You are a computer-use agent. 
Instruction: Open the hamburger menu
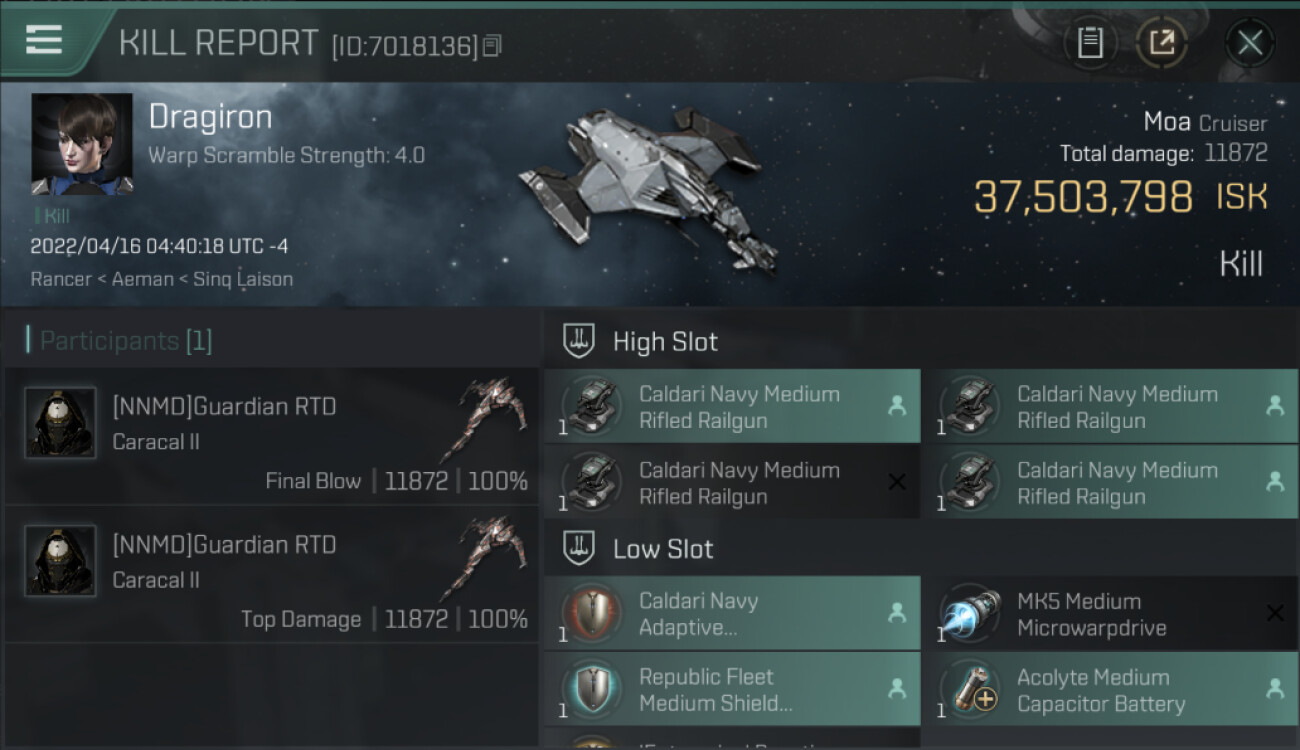pos(44,40)
